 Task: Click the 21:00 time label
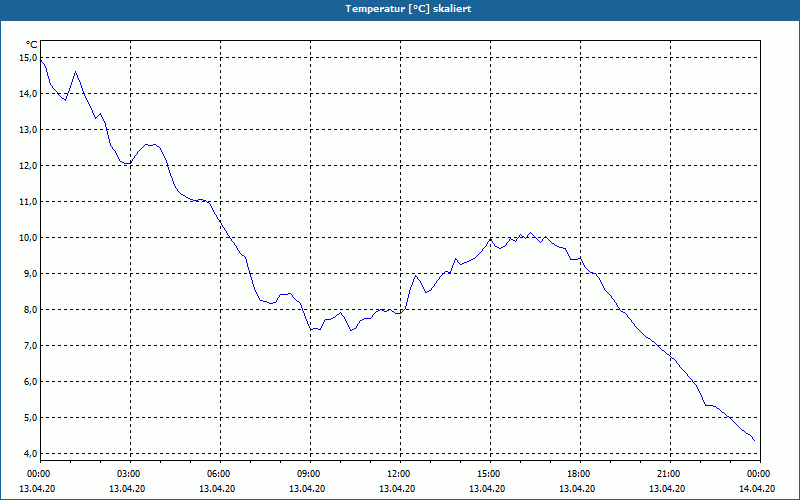click(670, 474)
